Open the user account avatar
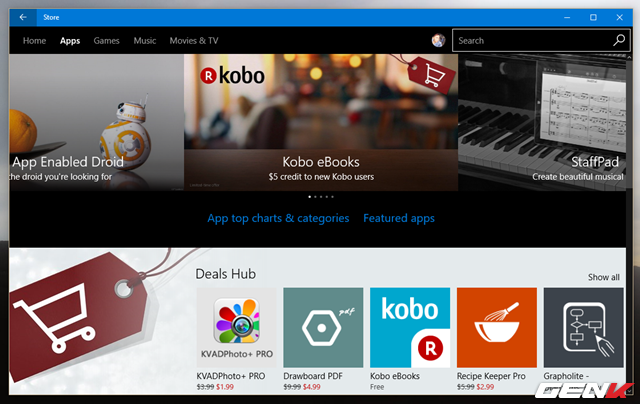 pos(438,40)
